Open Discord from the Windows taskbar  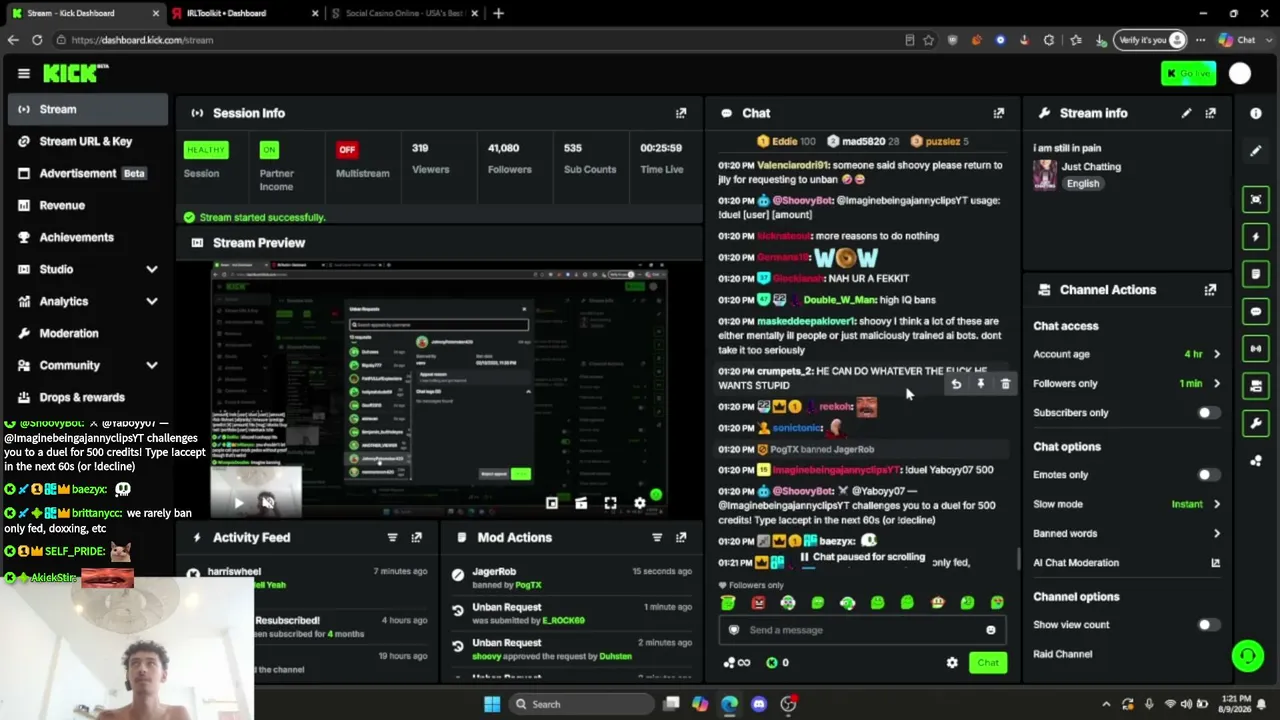click(758, 704)
